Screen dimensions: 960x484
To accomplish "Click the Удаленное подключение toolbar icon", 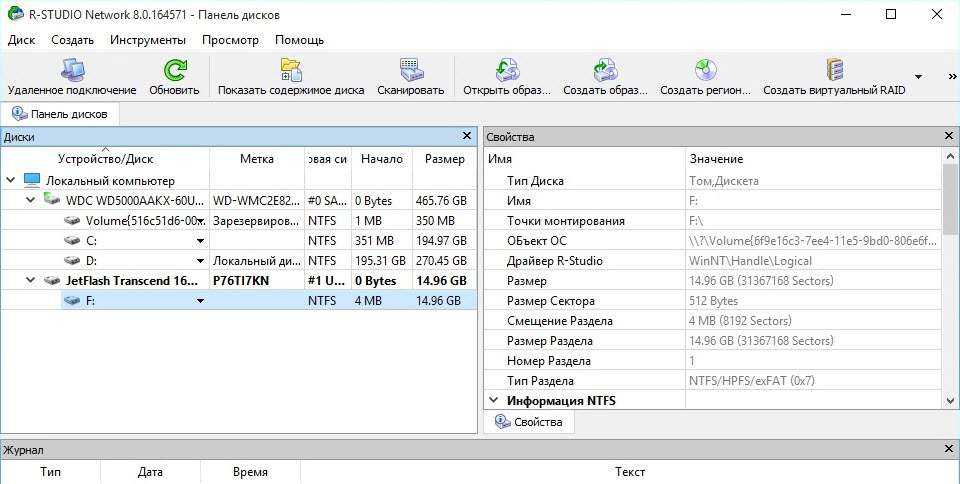I will [72, 71].
